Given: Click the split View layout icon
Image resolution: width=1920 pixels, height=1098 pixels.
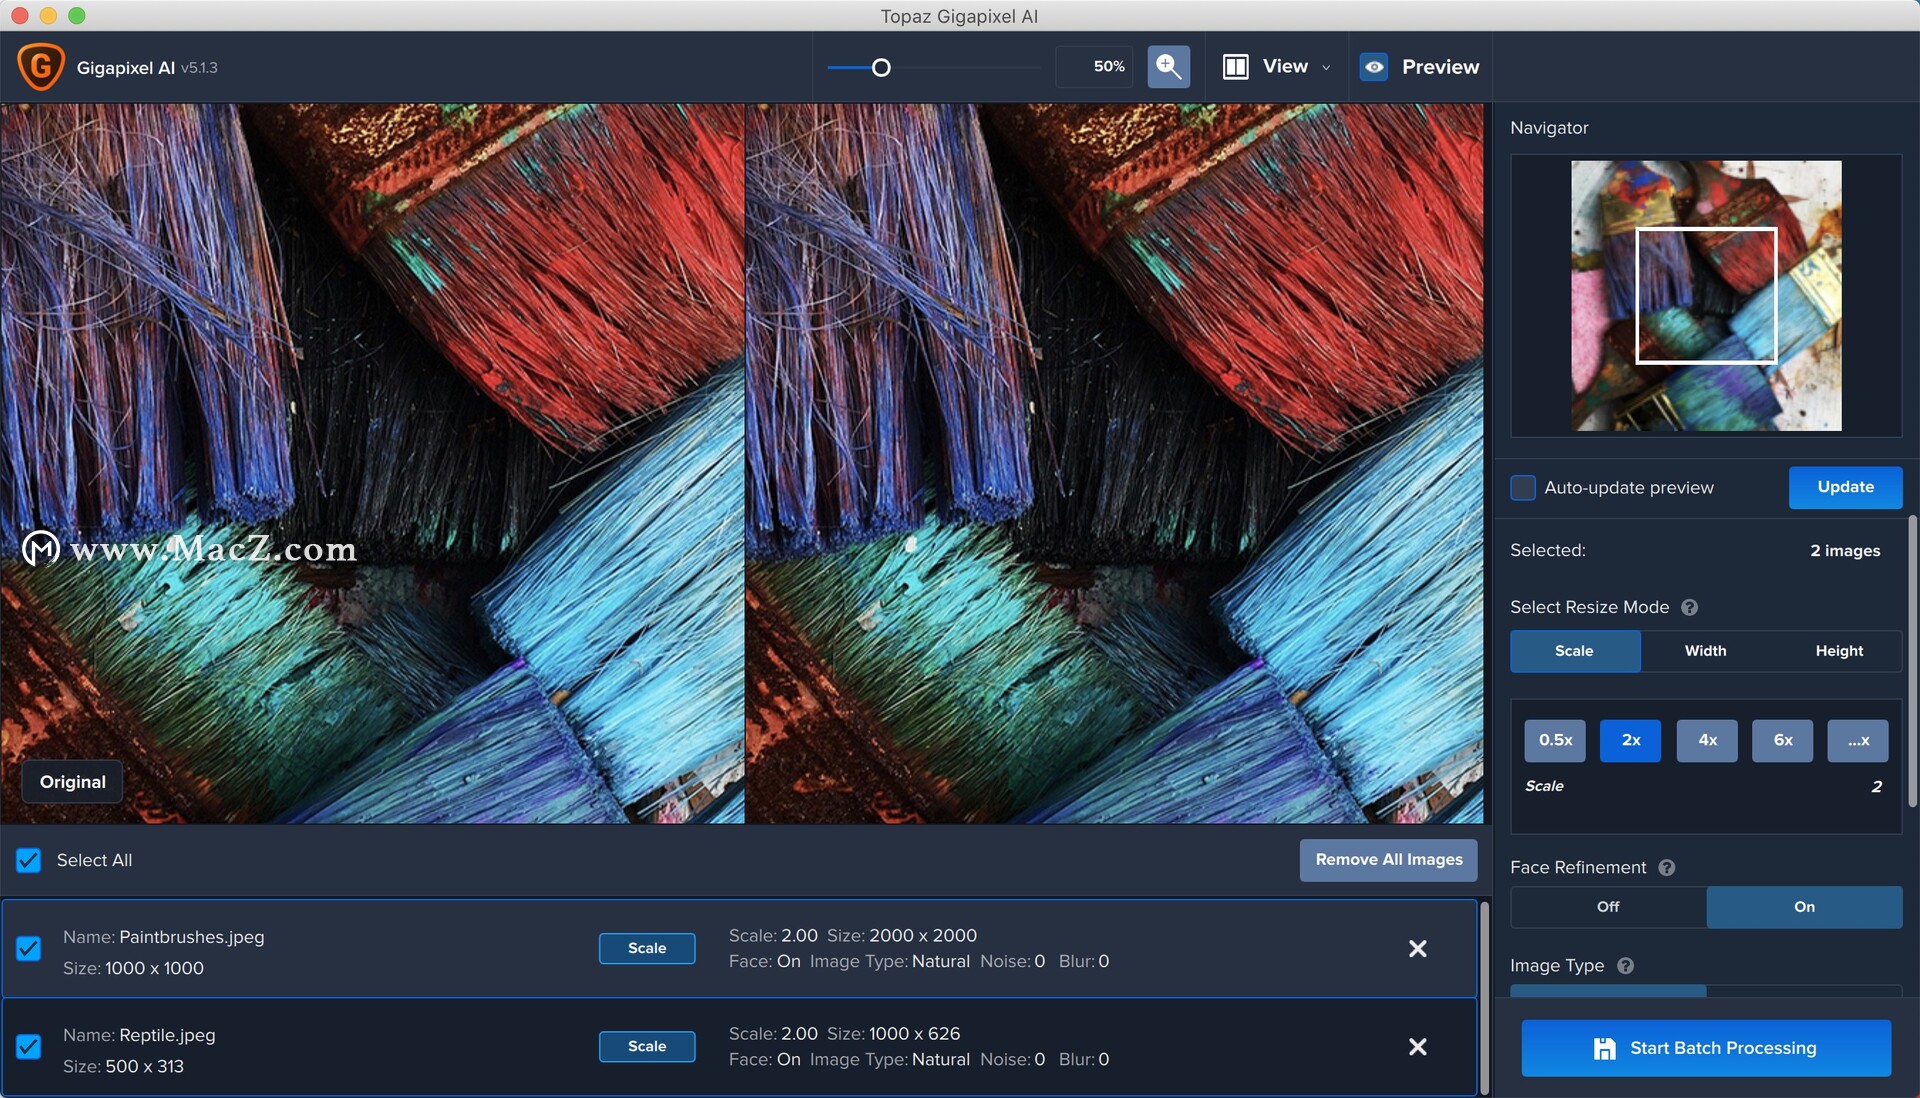Looking at the screenshot, I should [x=1236, y=67].
